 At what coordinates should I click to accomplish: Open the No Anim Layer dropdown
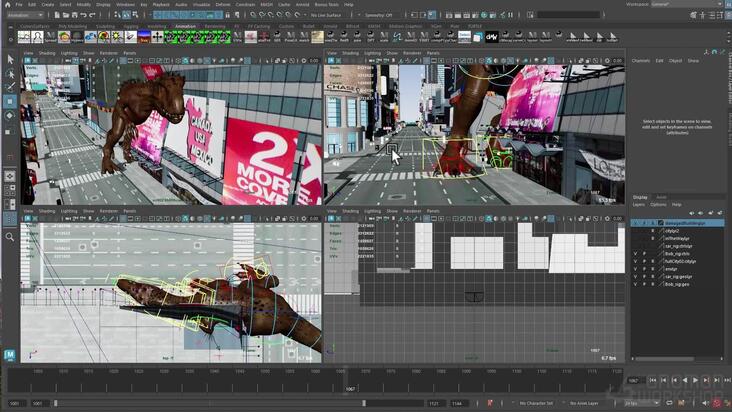tap(584, 403)
